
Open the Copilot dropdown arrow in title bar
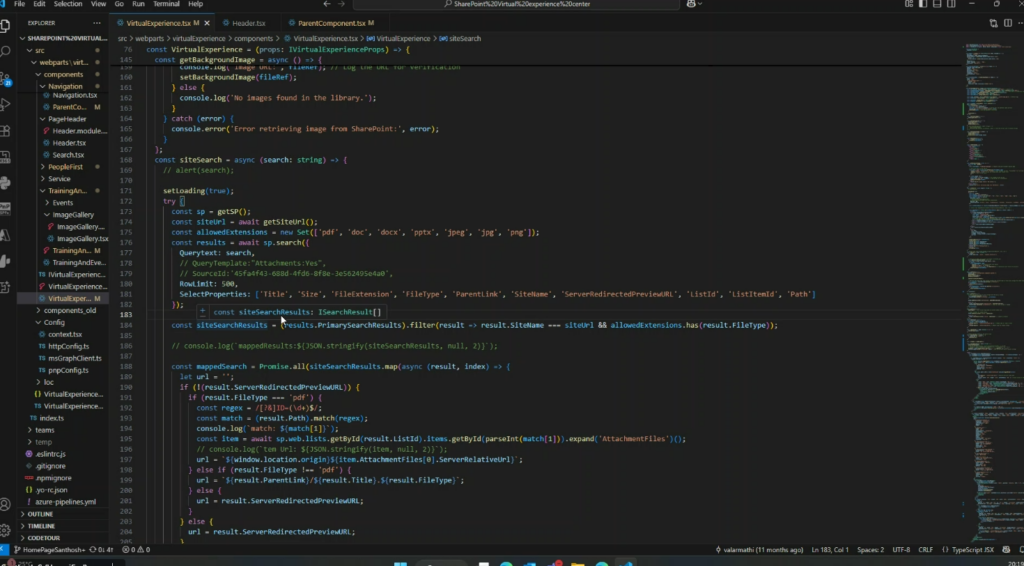[699, 4]
